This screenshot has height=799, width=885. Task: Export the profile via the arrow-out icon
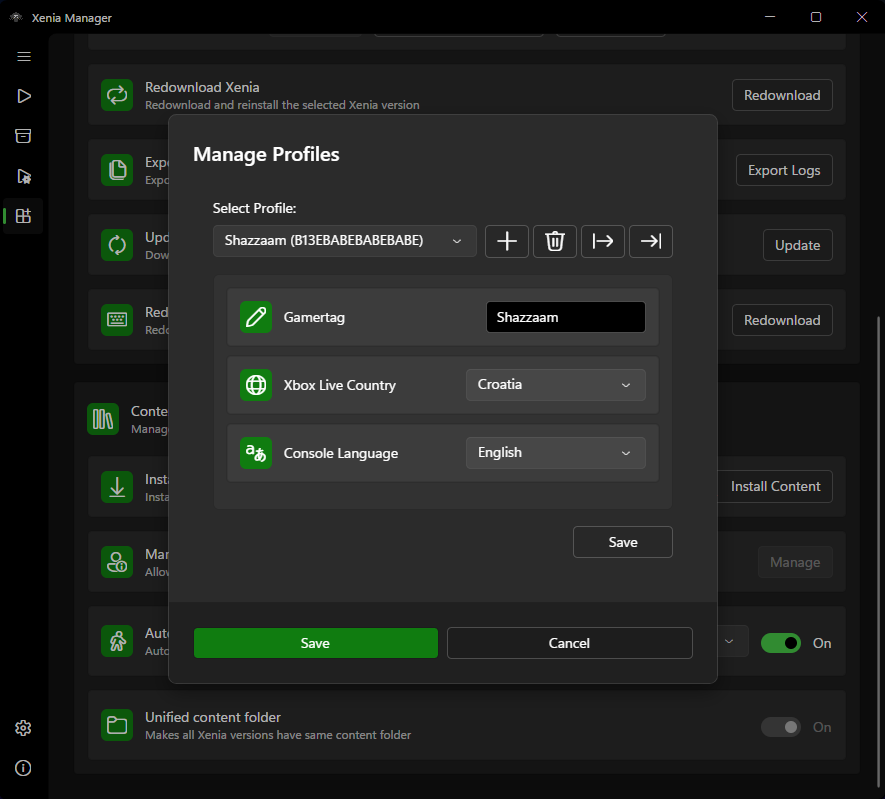pyautogui.click(x=602, y=241)
